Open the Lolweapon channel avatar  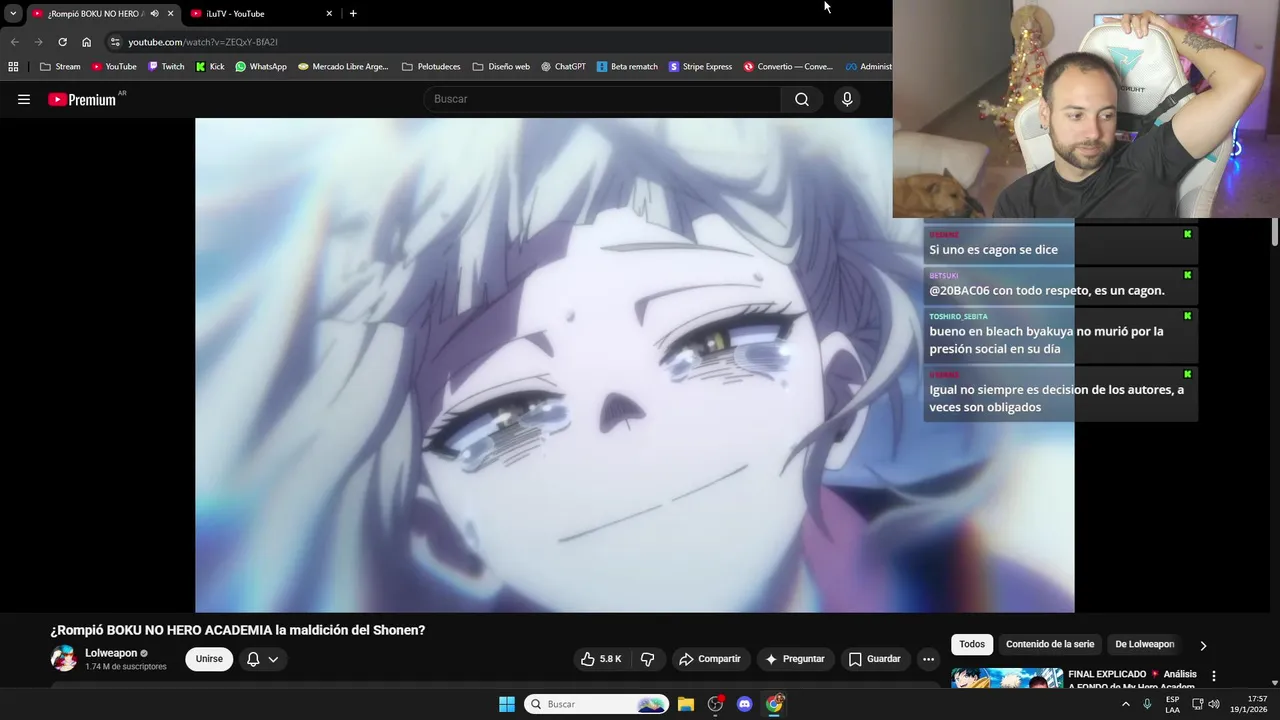(x=63, y=658)
